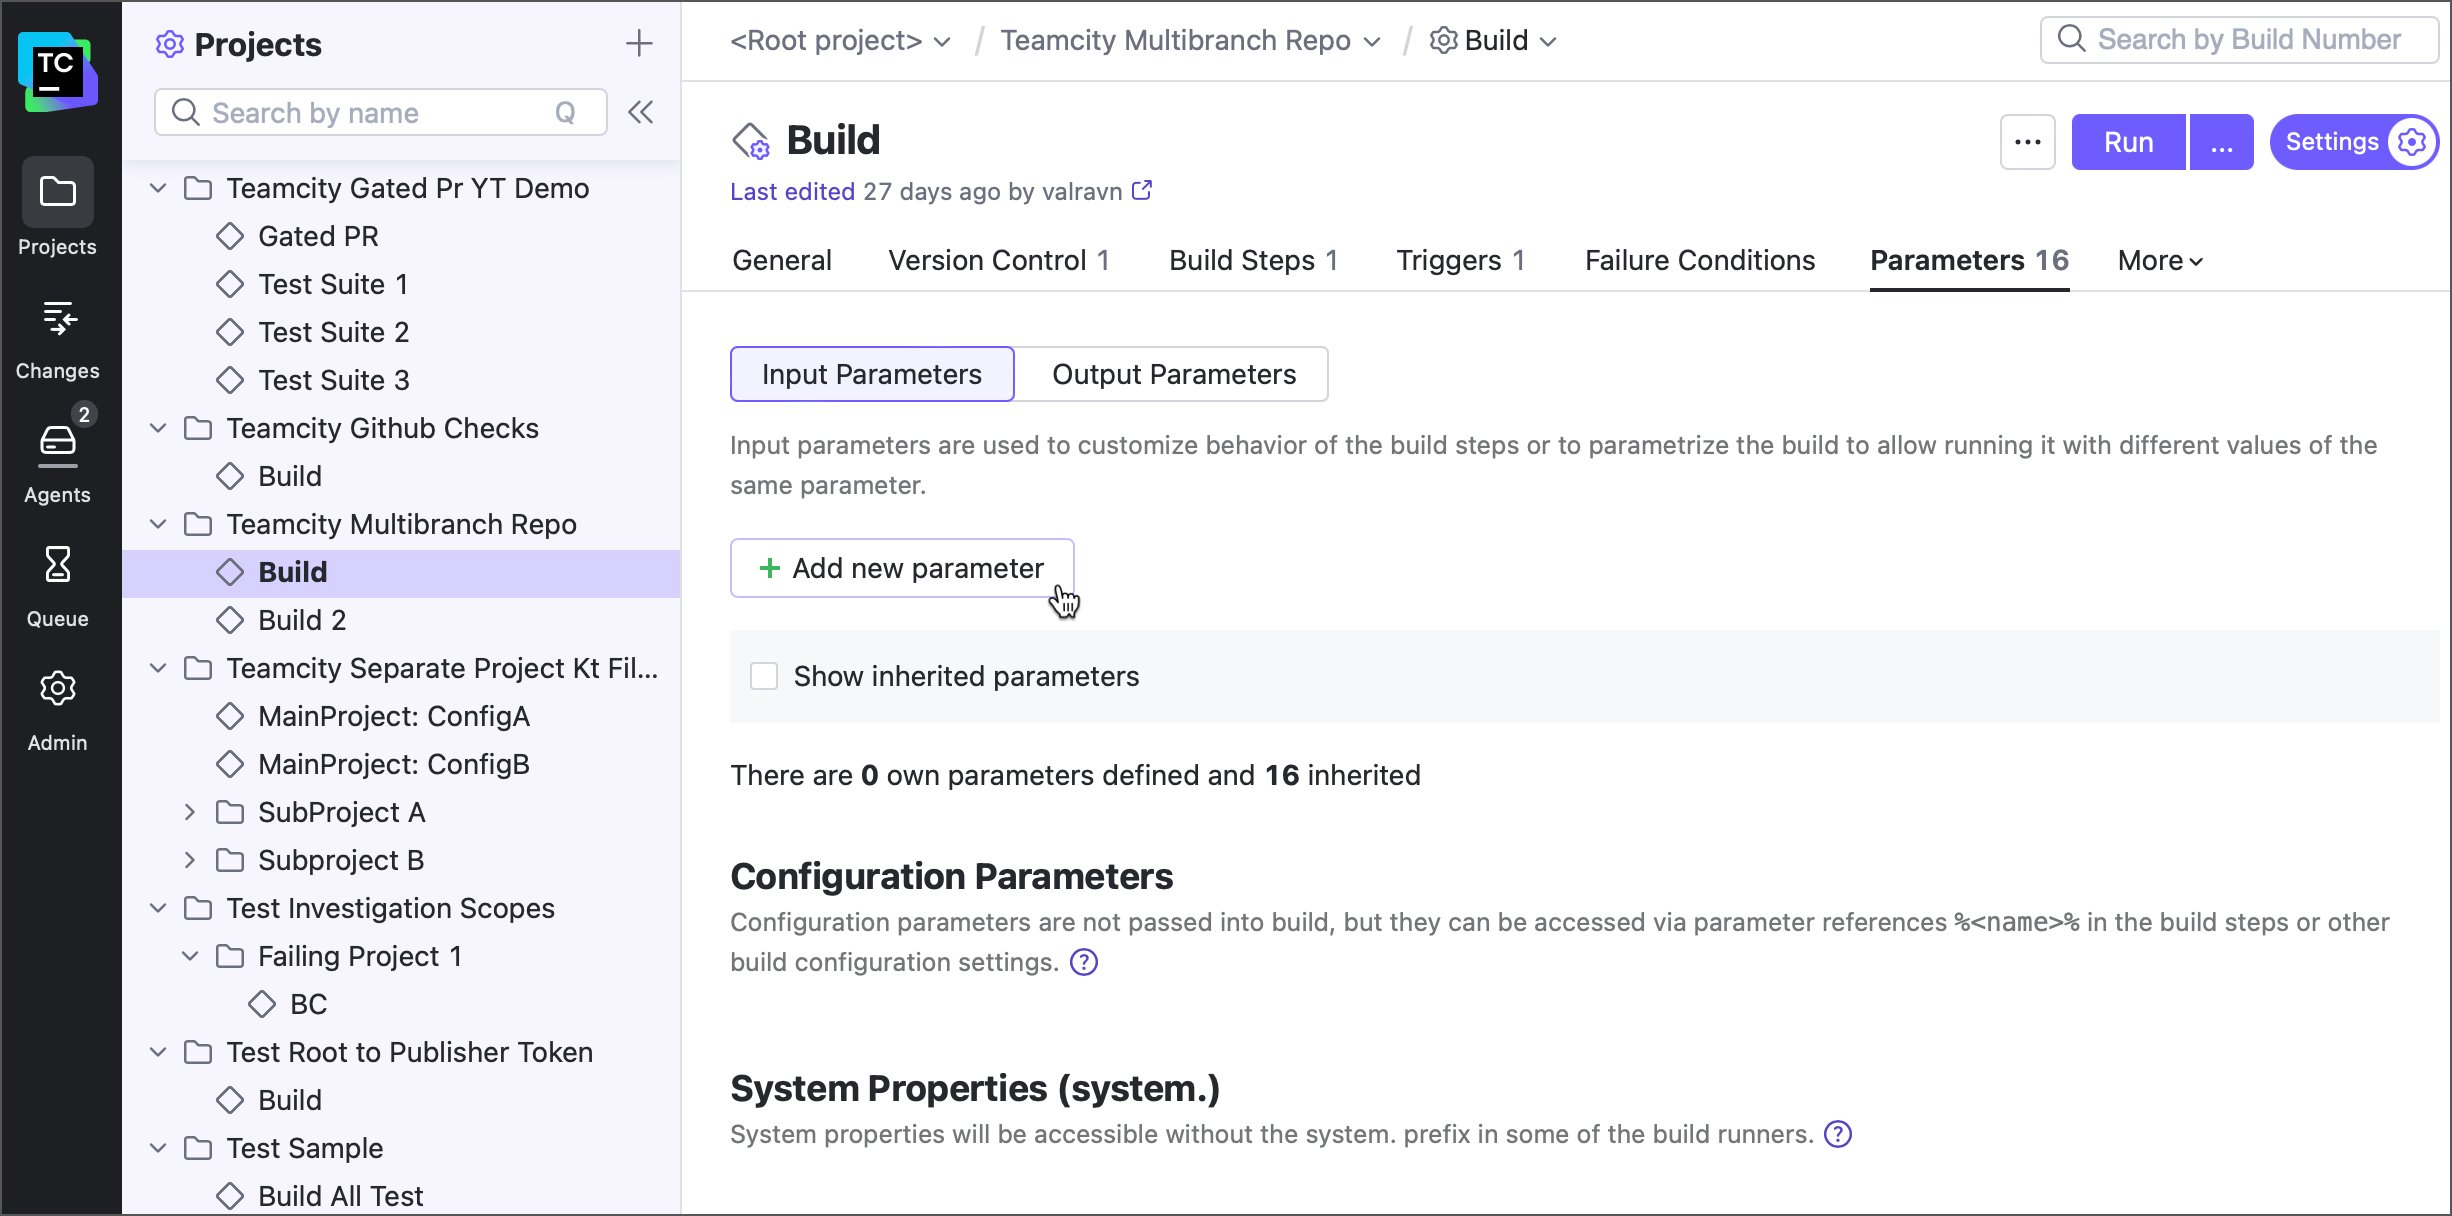Open the Failure Conditions tab
Image resolution: width=2452 pixels, height=1216 pixels.
point(1699,260)
